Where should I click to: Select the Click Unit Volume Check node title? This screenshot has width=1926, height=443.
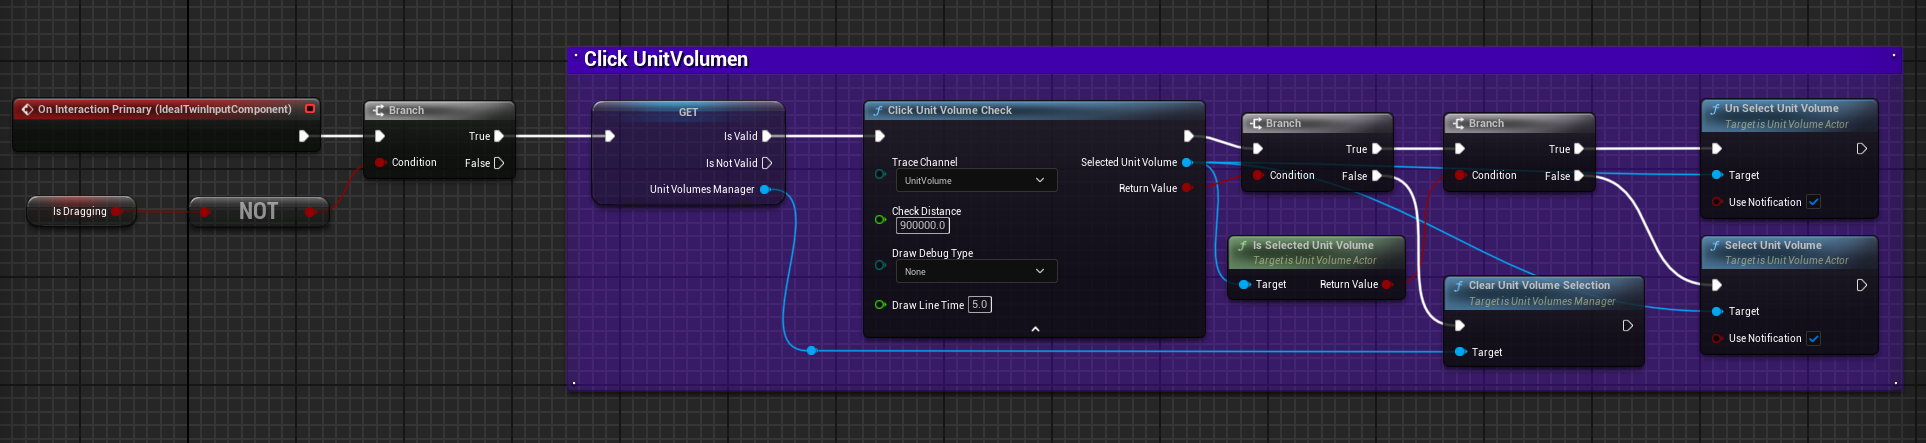click(x=949, y=111)
